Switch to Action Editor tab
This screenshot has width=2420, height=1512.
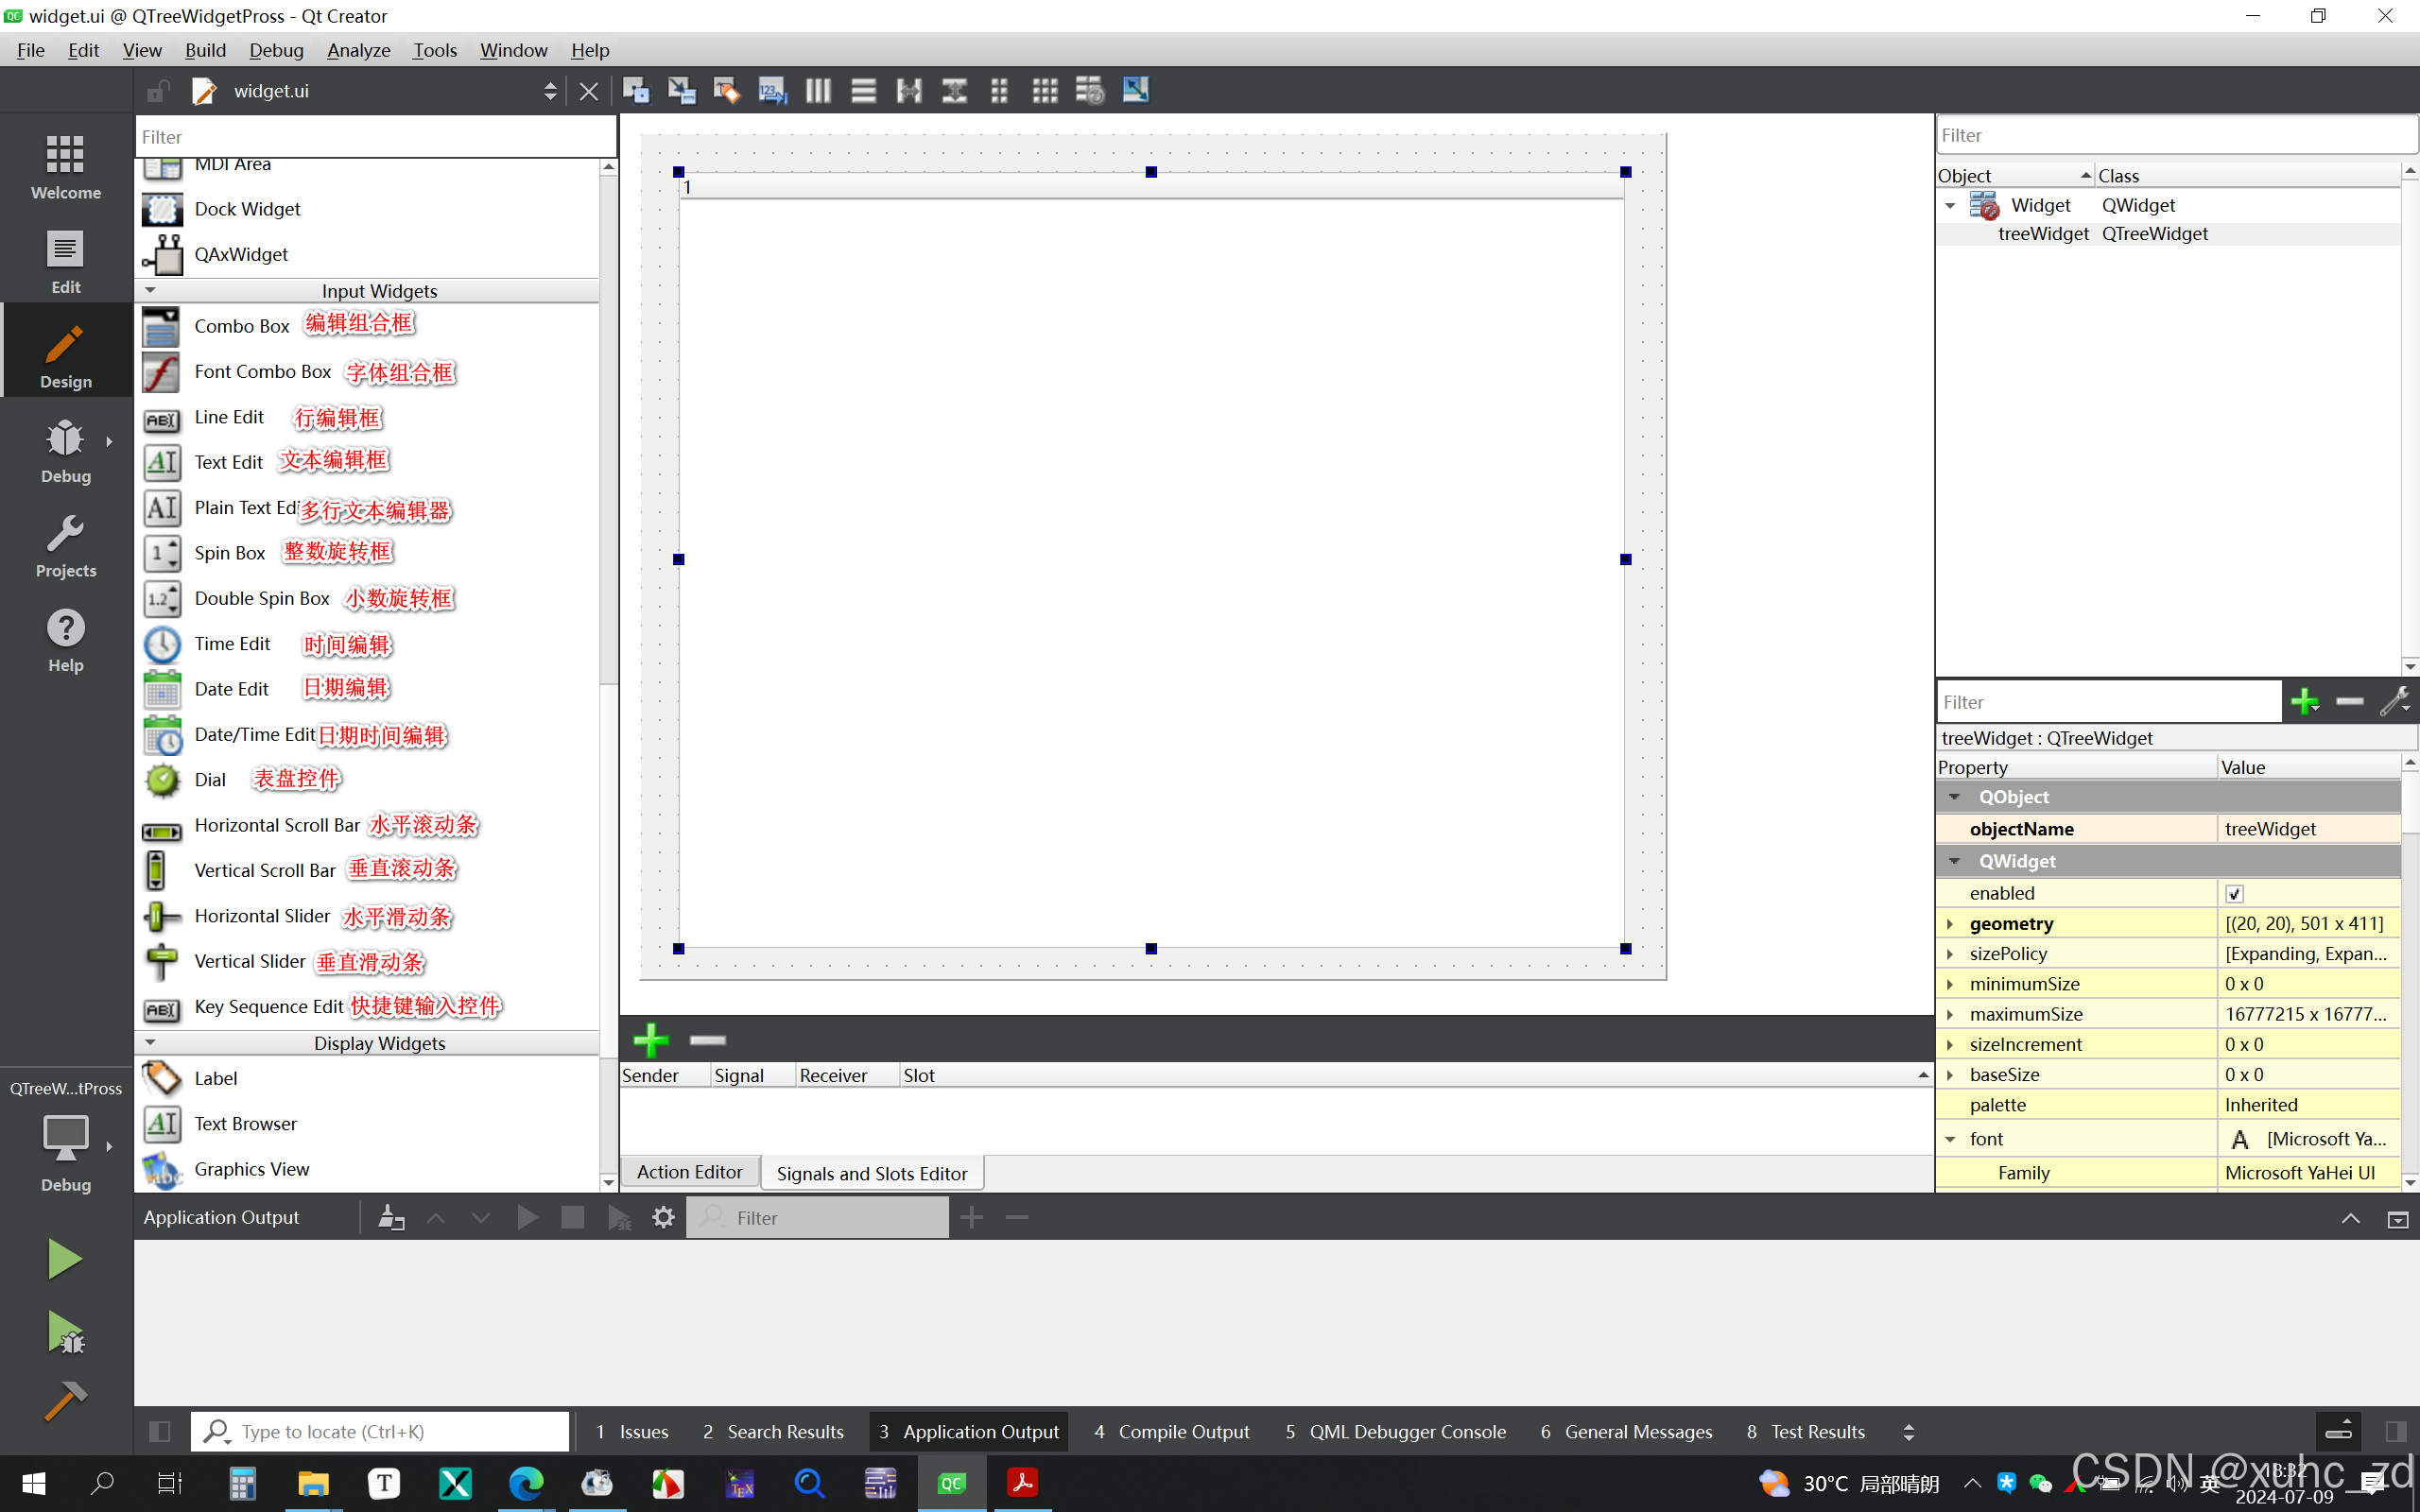click(x=689, y=1172)
